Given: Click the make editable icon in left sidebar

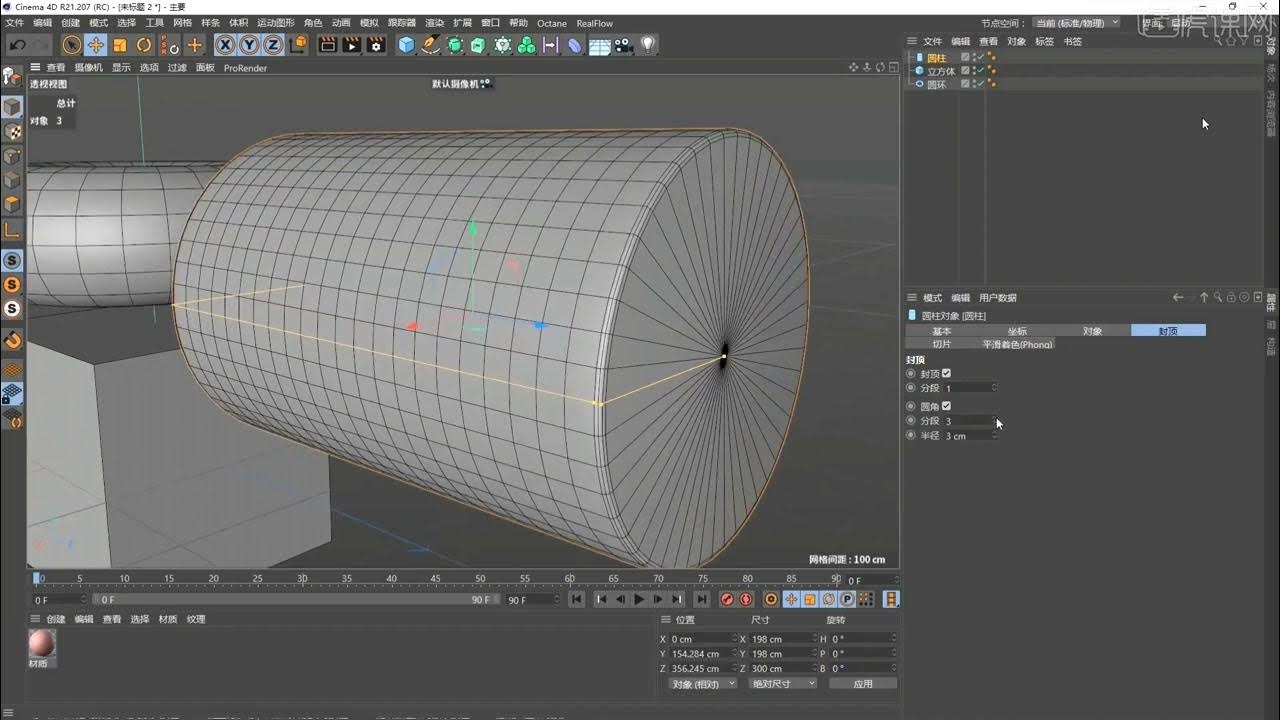Looking at the screenshot, I should [12, 76].
